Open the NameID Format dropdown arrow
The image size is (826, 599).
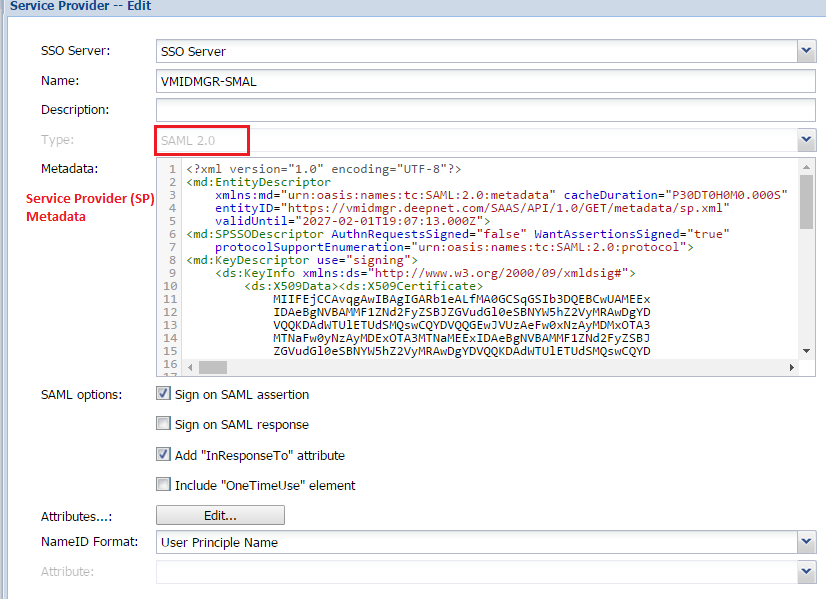tap(806, 542)
